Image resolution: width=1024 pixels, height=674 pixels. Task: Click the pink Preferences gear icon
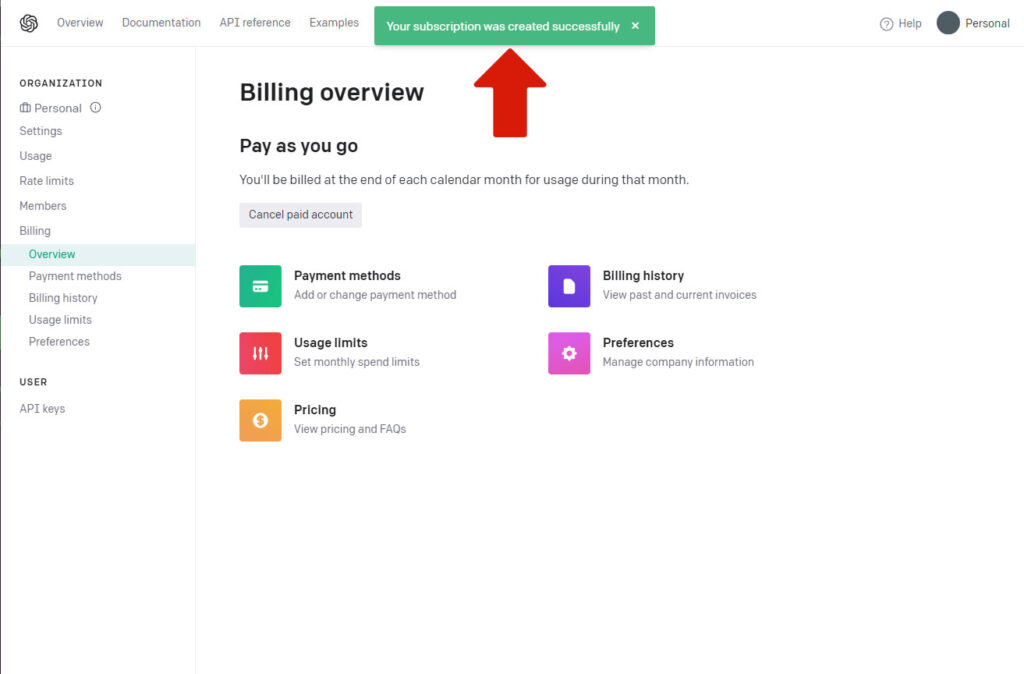click(x=569, y=353)
